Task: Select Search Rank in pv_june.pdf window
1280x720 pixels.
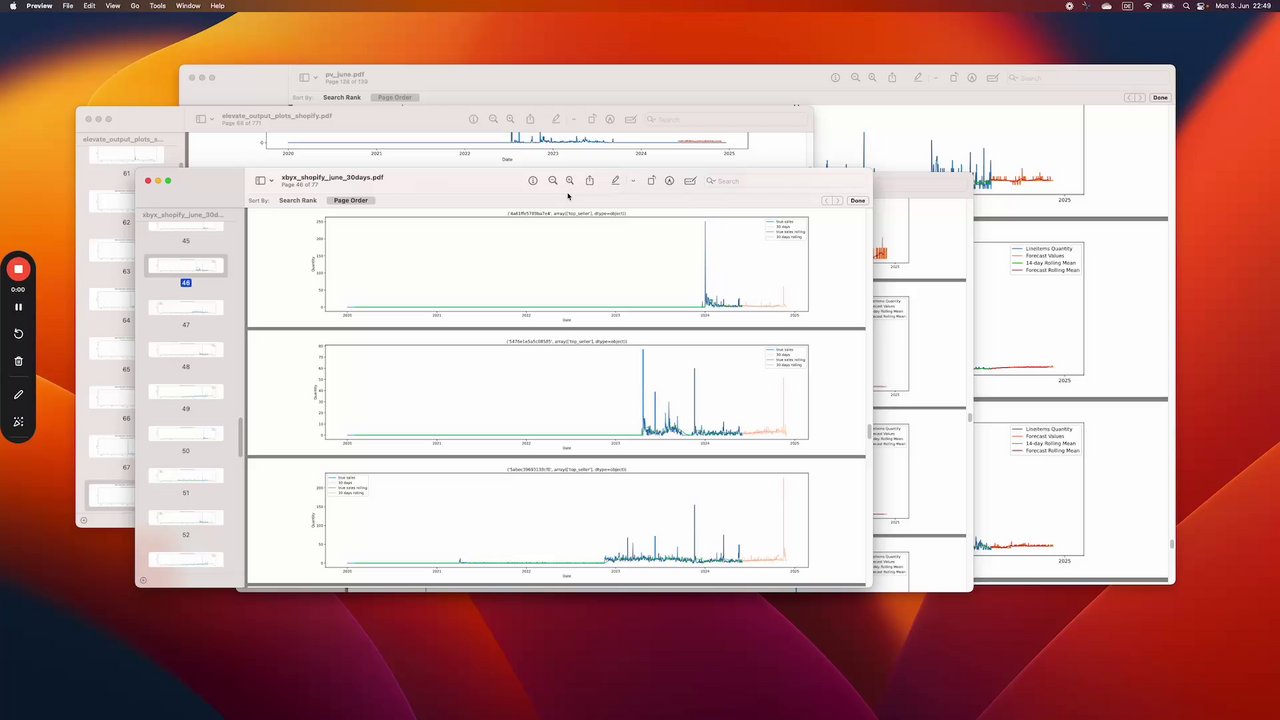Action: 342,97
